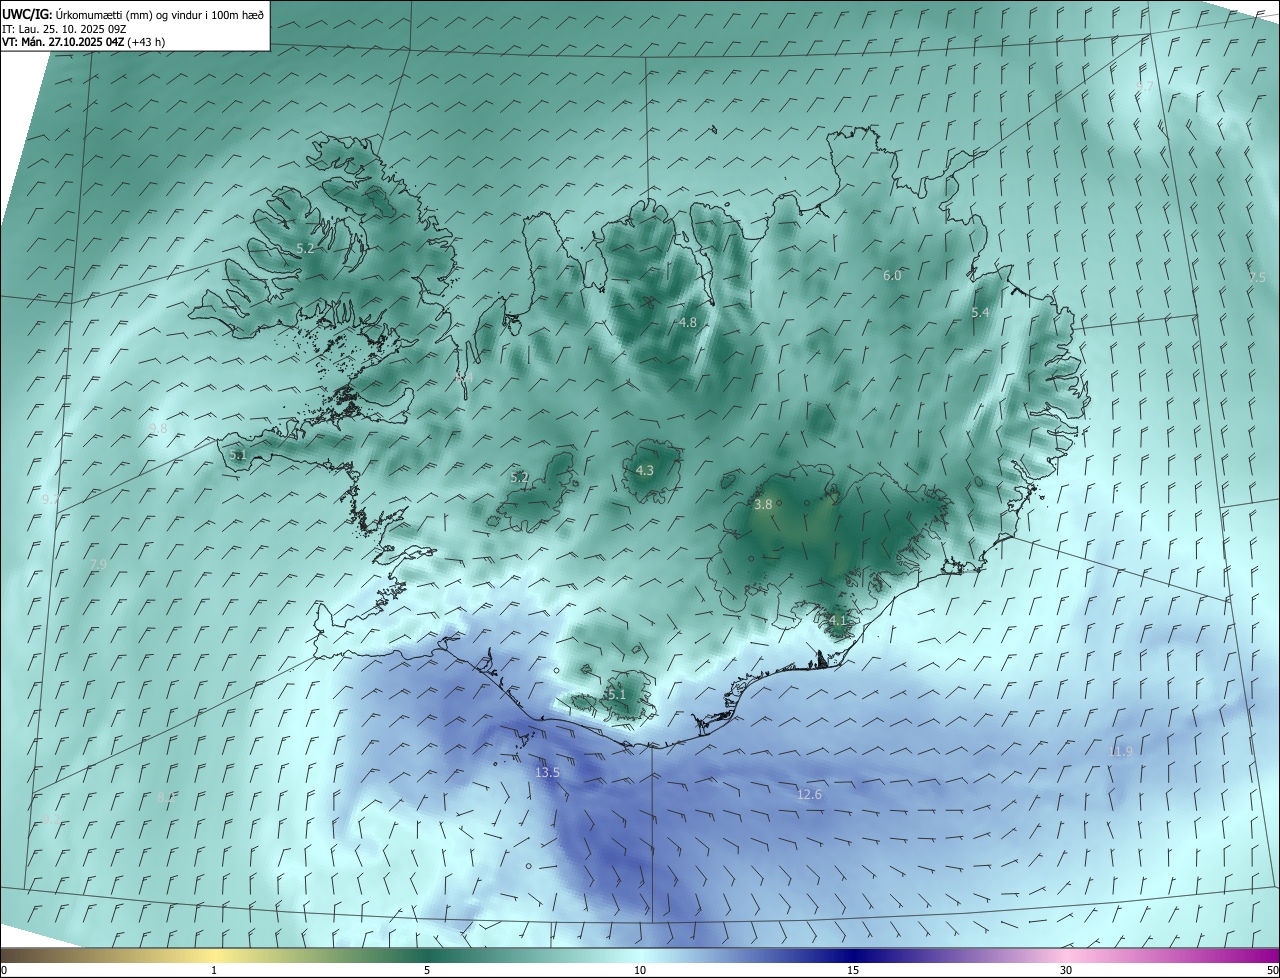
Task: Click the 7.9 value in the western sea
Action: click(98, 566)
